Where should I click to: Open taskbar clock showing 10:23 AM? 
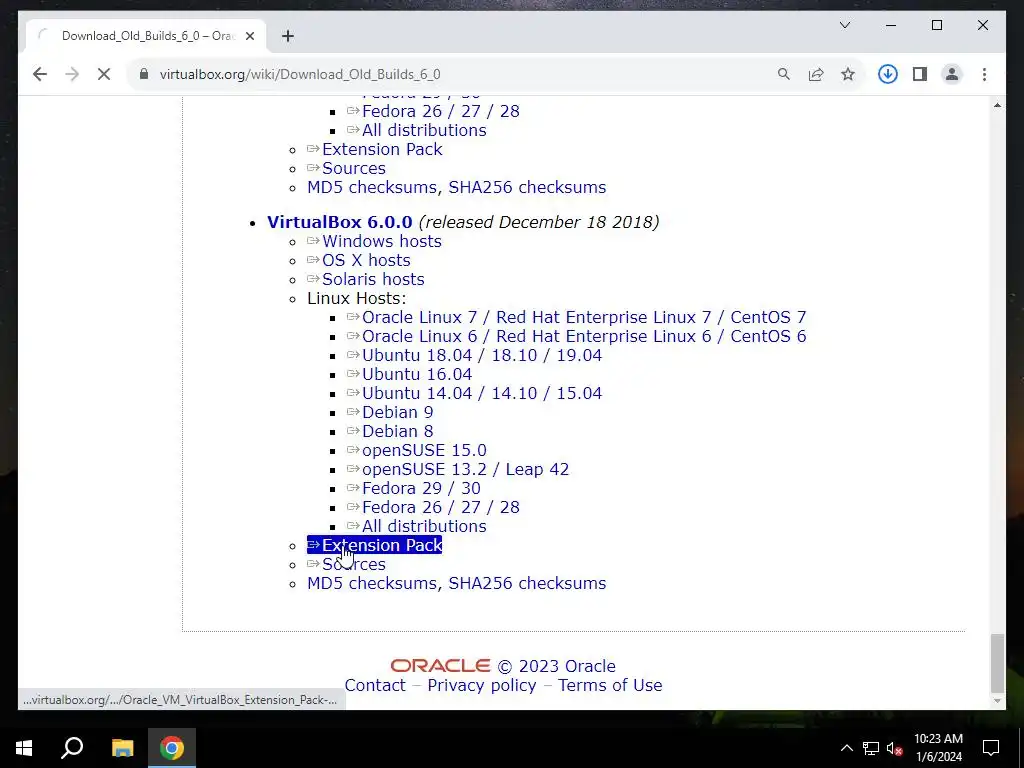[938, 748]
